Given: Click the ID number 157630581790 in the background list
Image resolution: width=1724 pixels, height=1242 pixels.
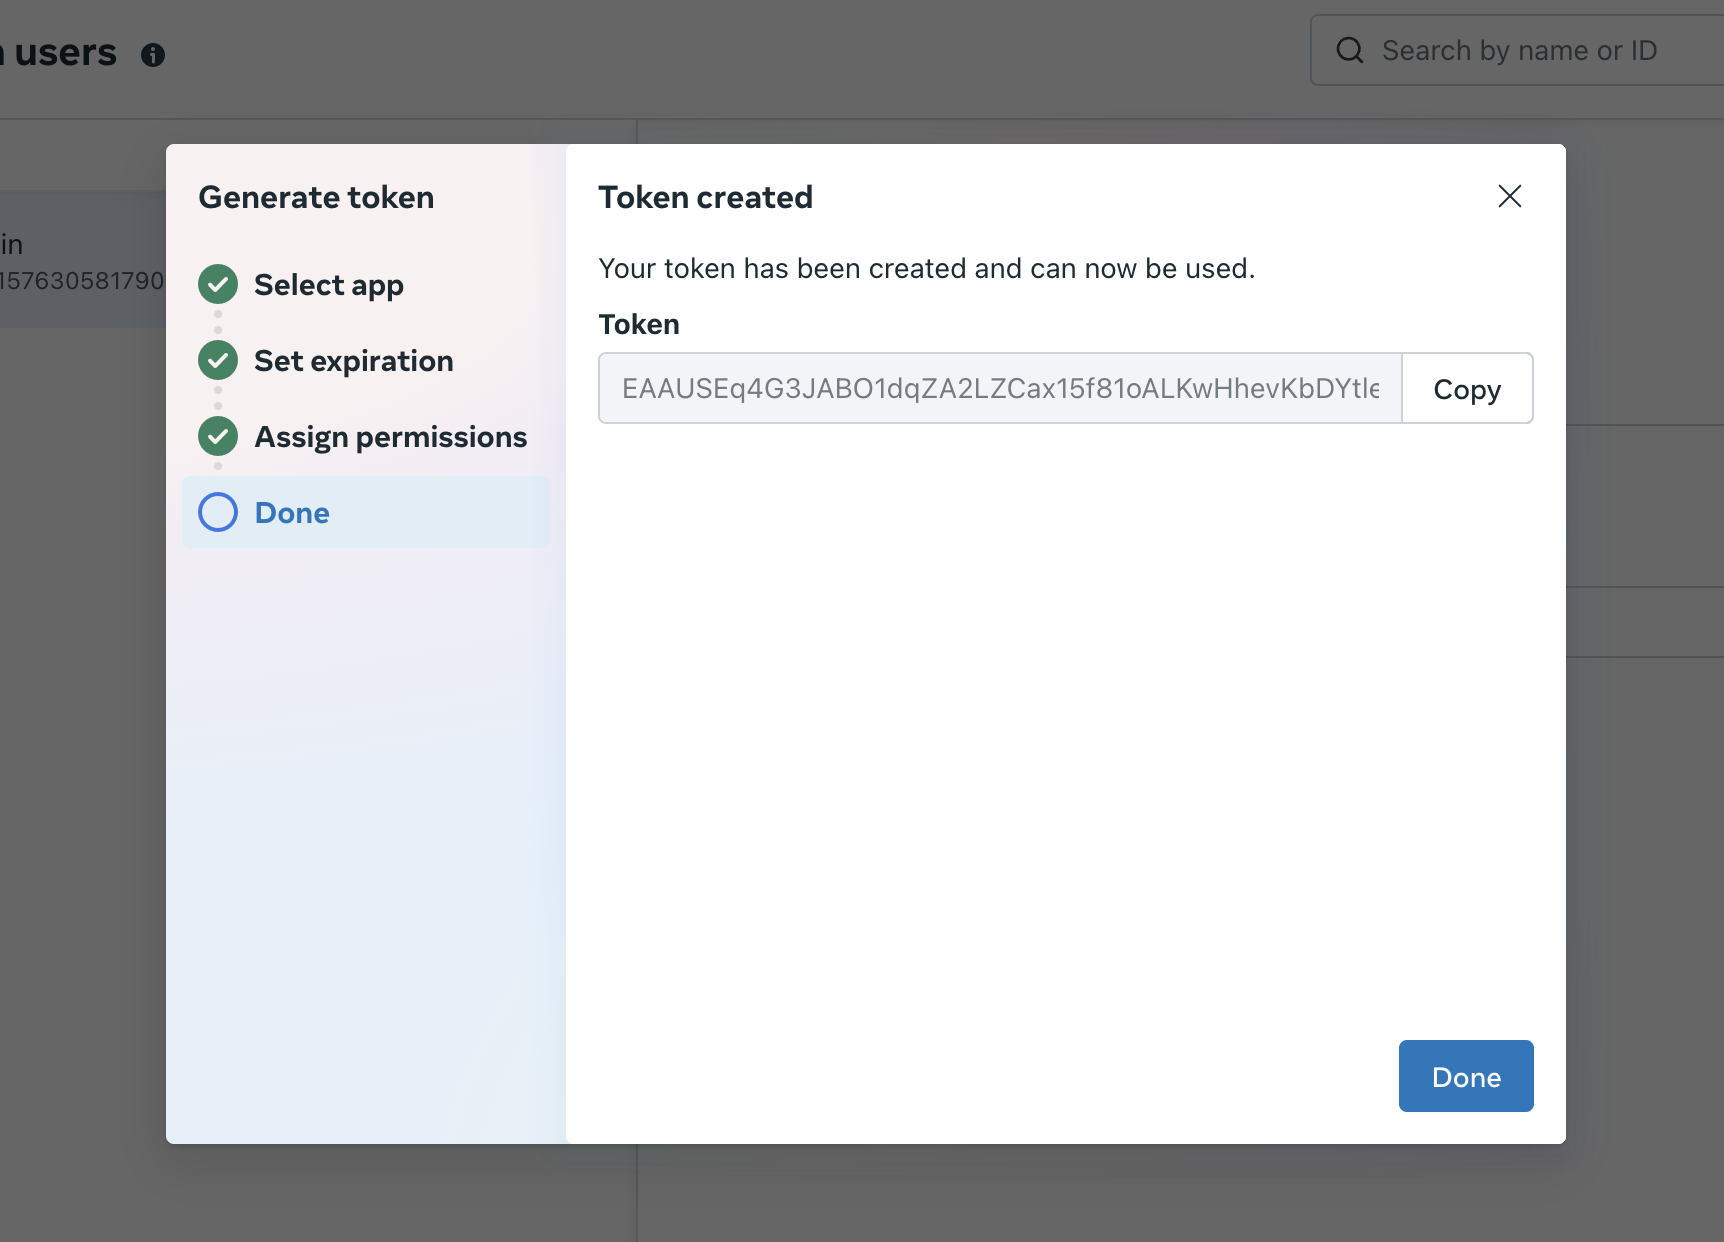Looking at the screenshot, I should click(82, 280).
